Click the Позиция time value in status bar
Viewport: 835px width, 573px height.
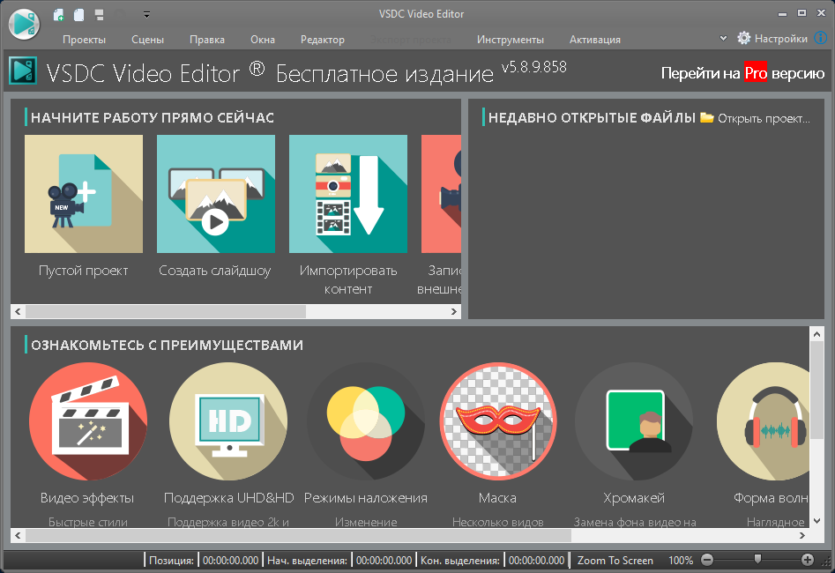click(231, 560)
